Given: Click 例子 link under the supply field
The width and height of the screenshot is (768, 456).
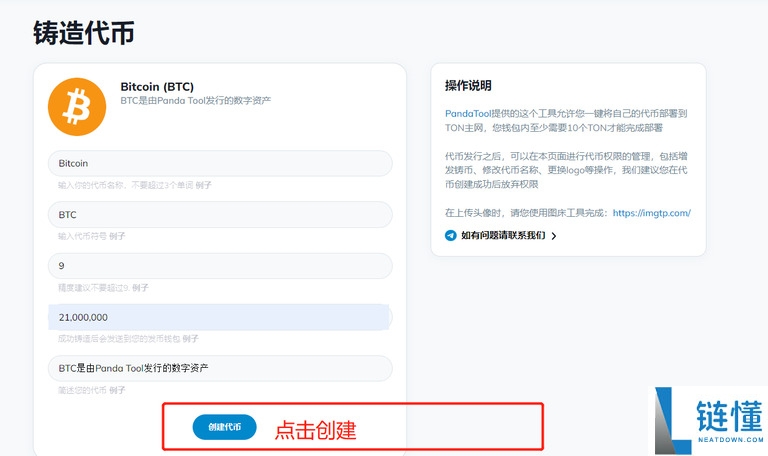Looking at the screenshot, I should pos(191,338).
